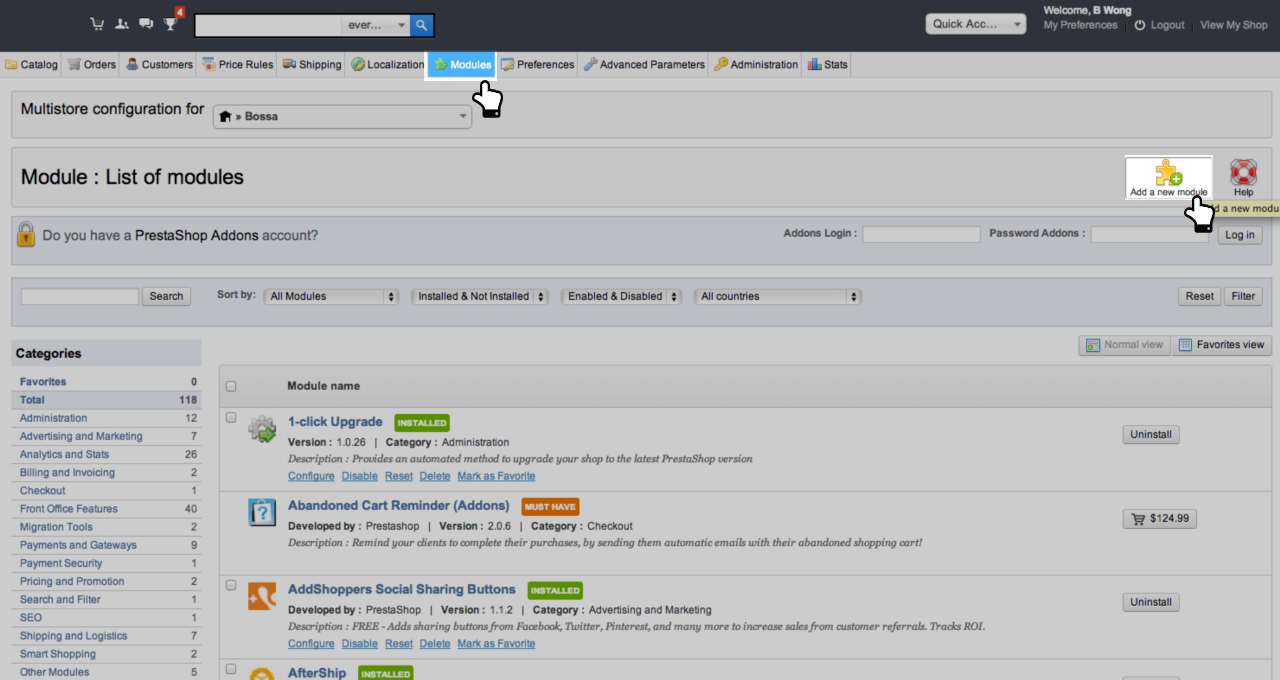The width and height of the screenshot is (1280, 680).
Task: Click the Logout link
Action: point(1158,25)
